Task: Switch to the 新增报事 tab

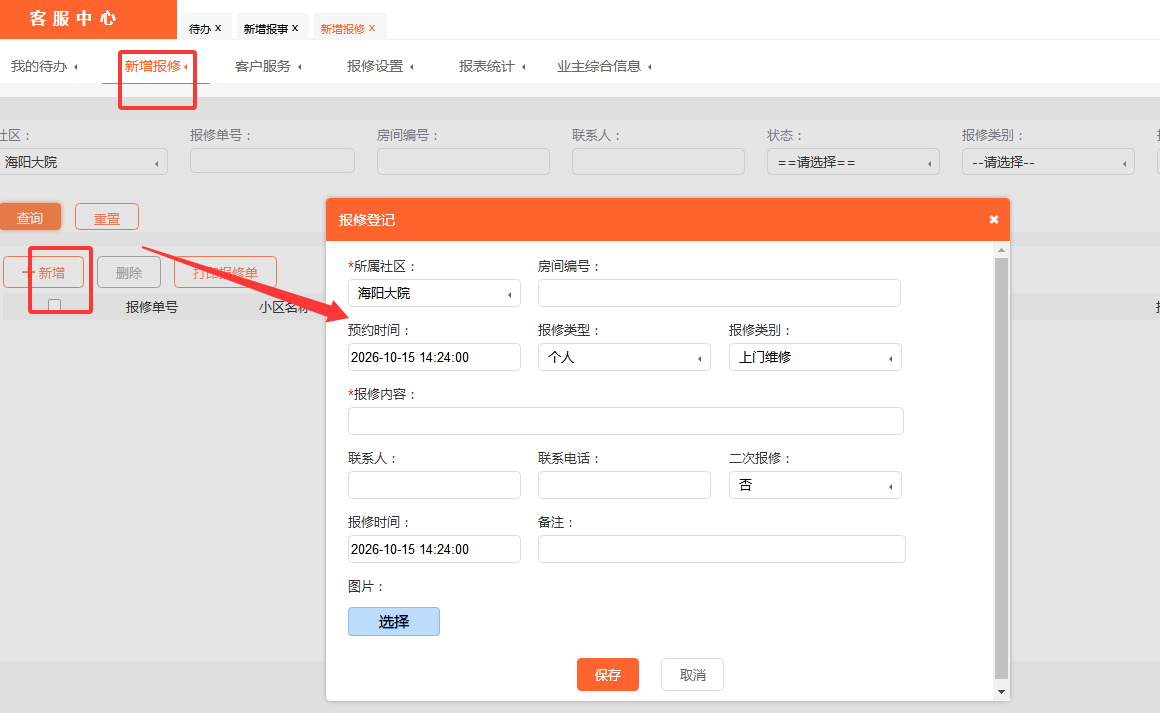Action: pos(266,29)
